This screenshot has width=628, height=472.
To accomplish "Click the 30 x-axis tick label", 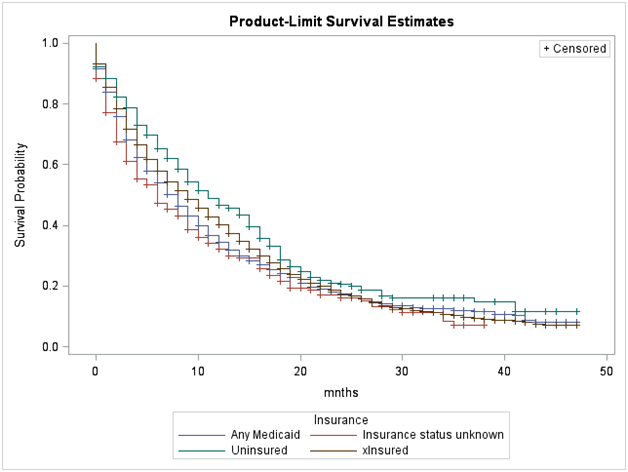I will 402,372.
